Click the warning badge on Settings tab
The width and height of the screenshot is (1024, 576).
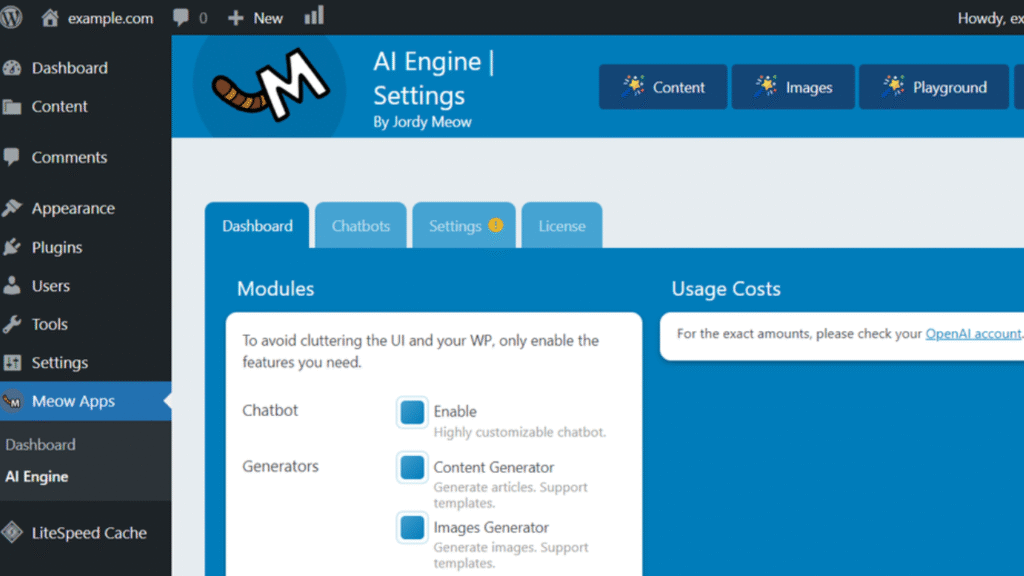coord(496,225)
